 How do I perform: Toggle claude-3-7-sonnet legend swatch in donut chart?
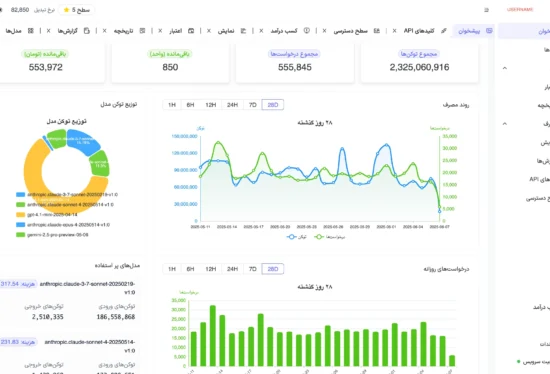[x=21, y=194]
